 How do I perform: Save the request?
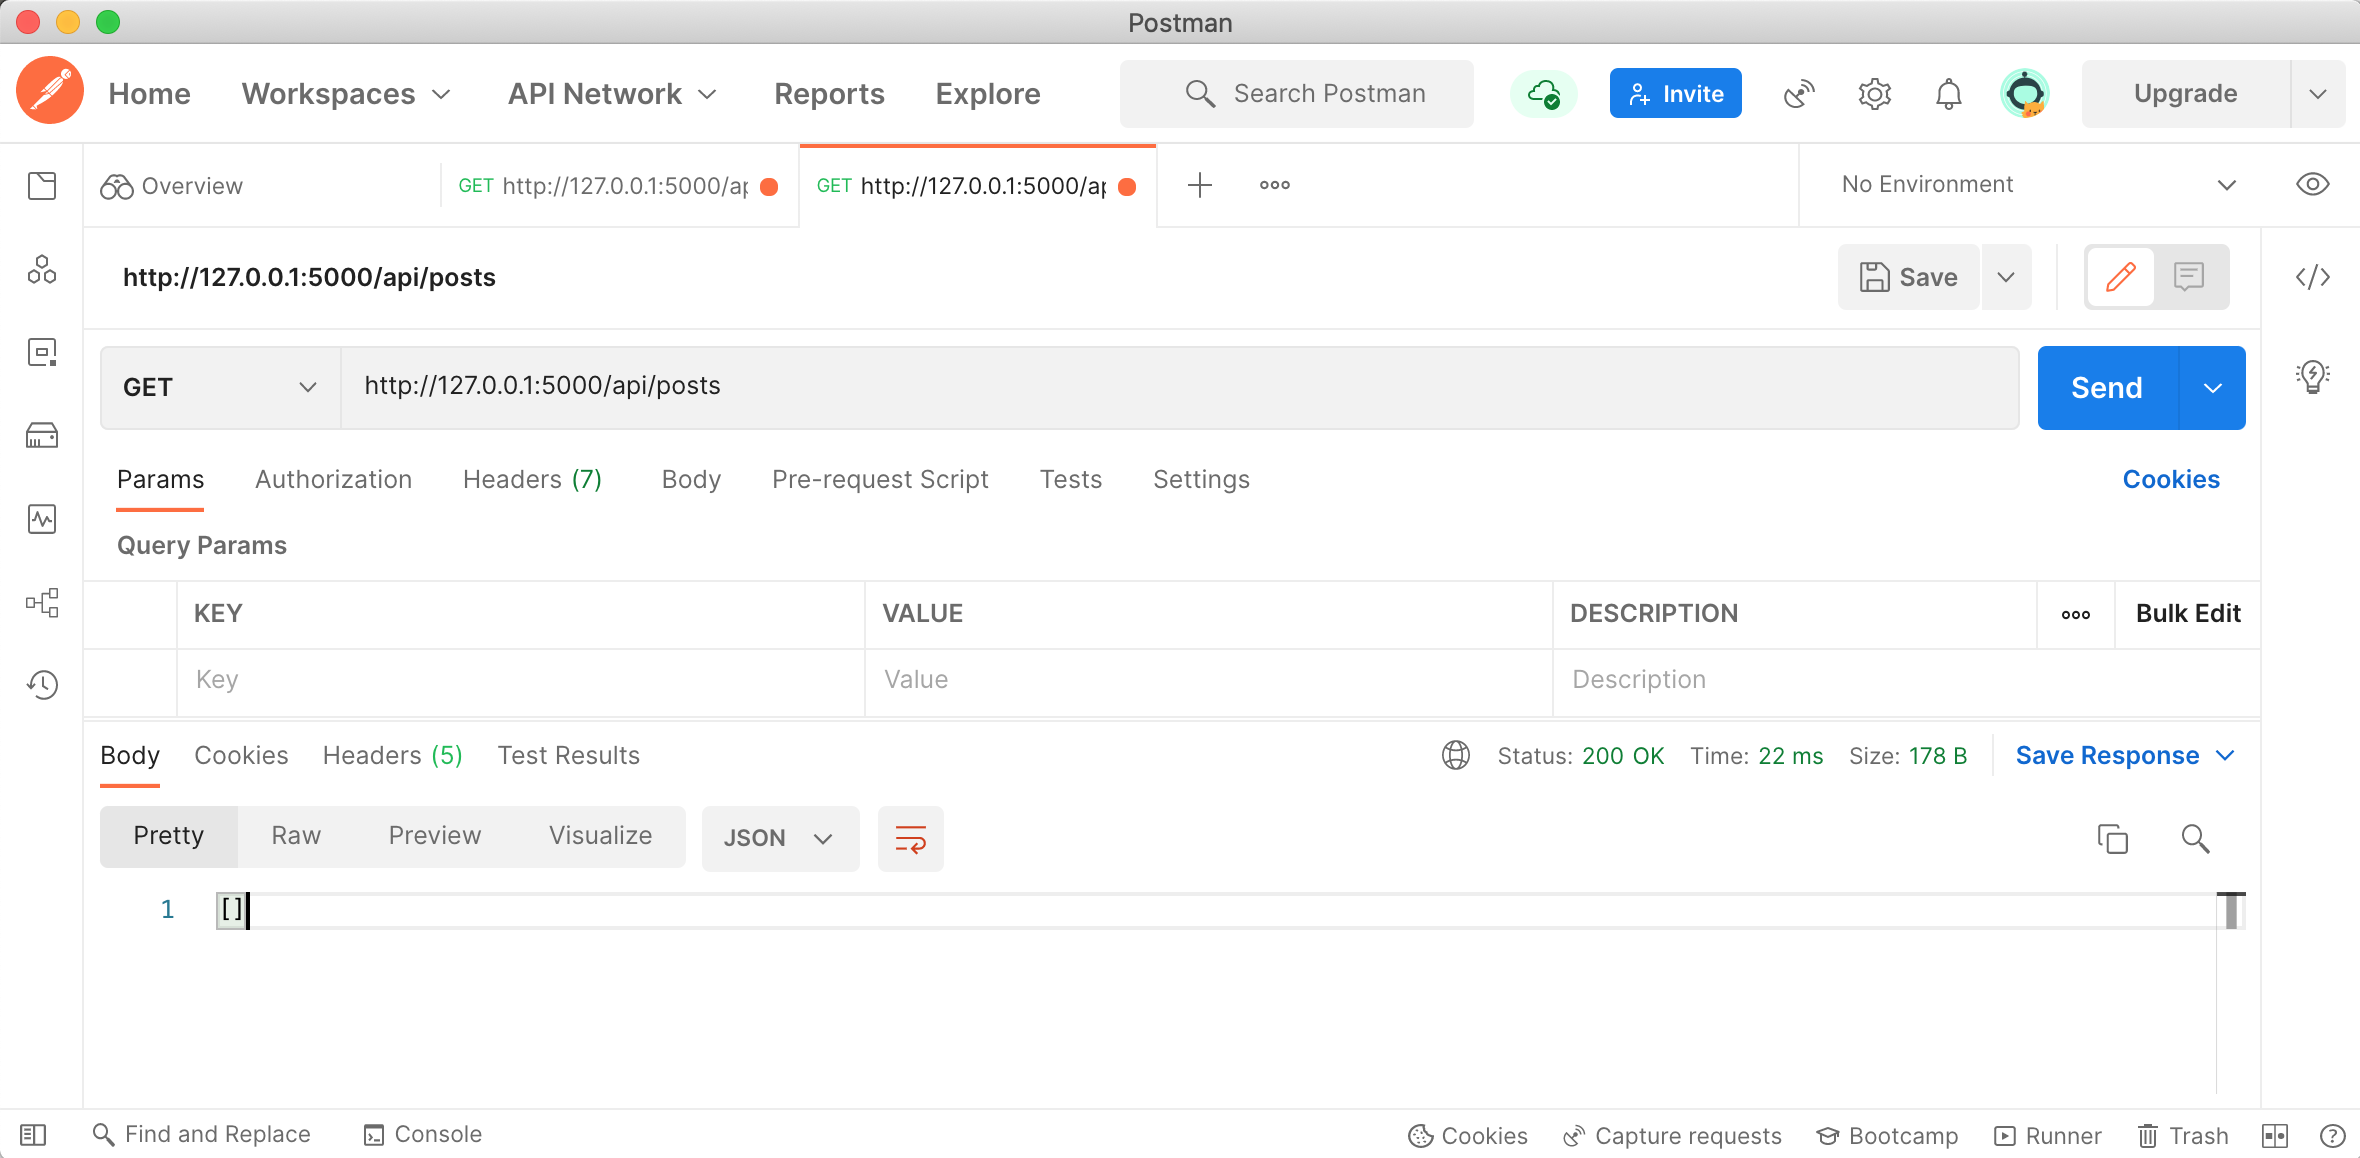click(x=1909, y=277)
